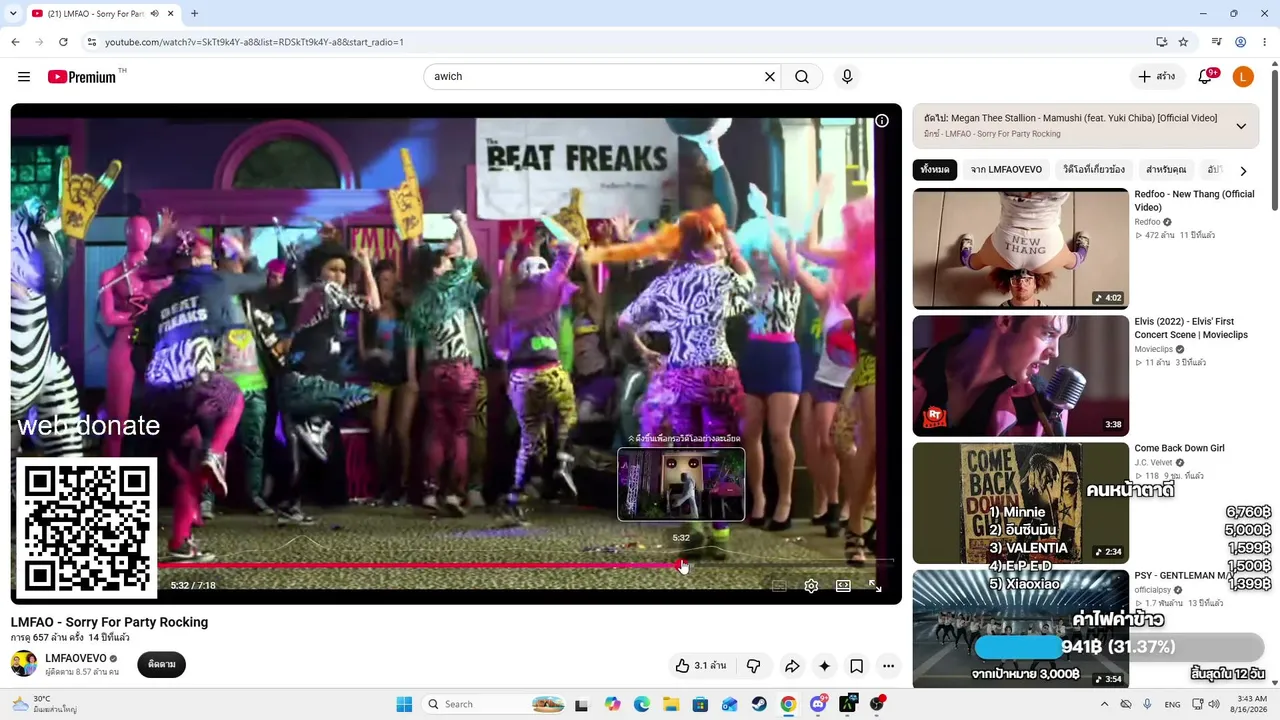The image size is (1280, 720).
Task: Open the Elvis First Concert Scene thumbnail
Action: click(1021, 376)
